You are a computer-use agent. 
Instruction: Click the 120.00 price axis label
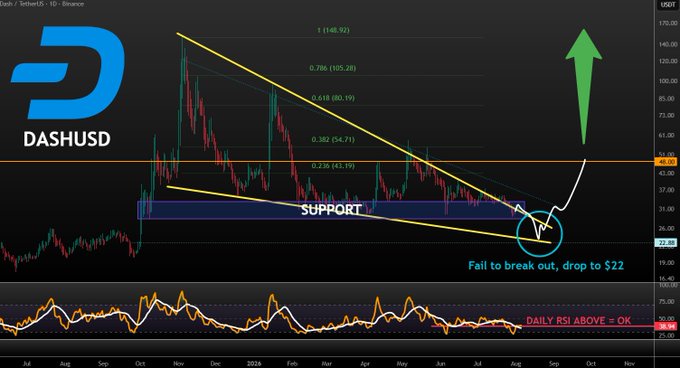pyautogui.click(x=668, y=62)
